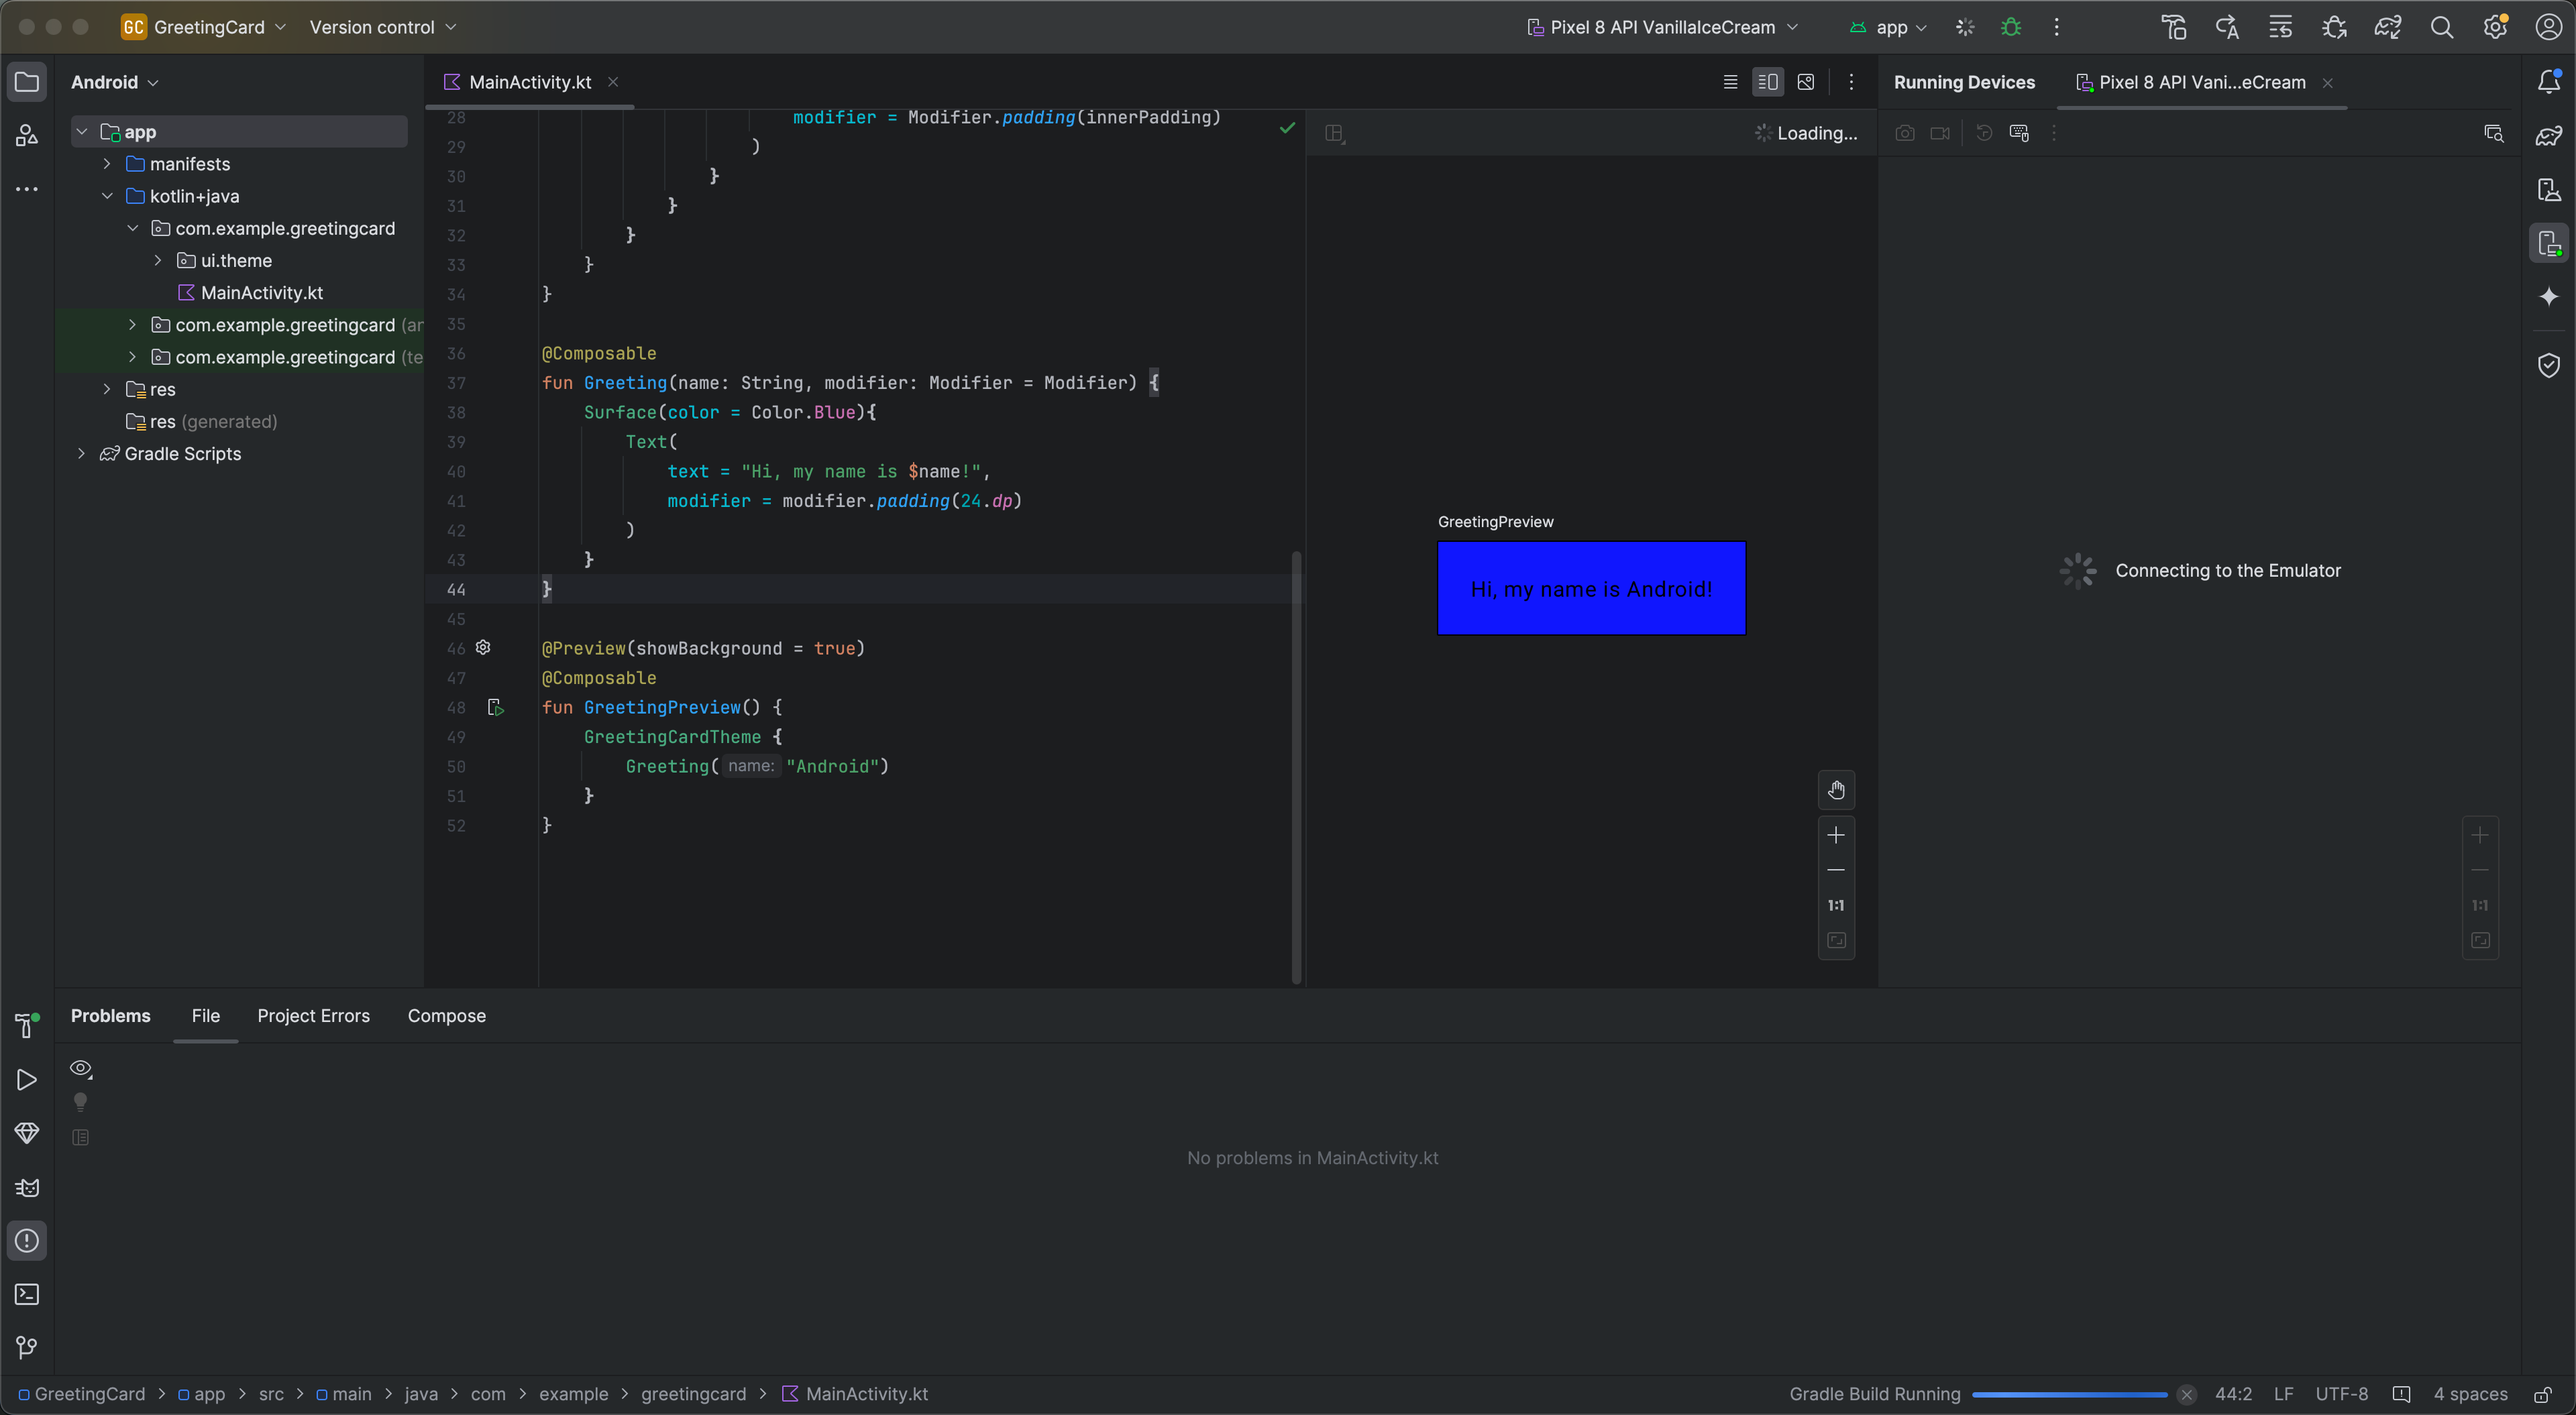Open More tool windows ellipsis in left sidebar

tap(27, 189)
